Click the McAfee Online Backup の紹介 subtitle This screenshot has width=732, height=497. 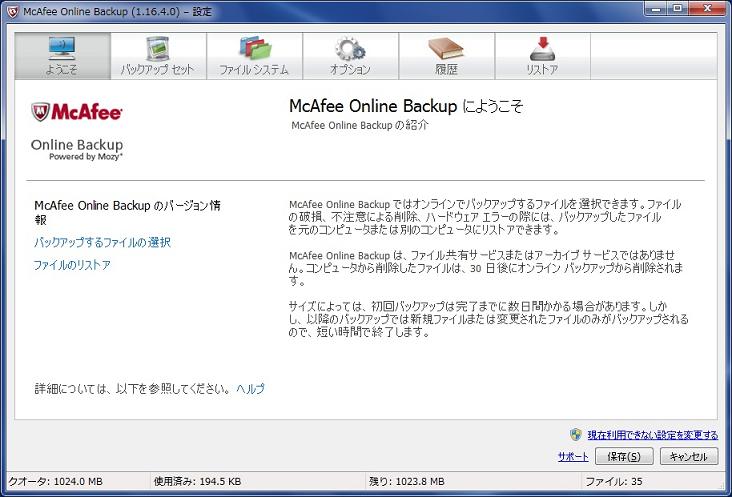[x=359, y=125]
